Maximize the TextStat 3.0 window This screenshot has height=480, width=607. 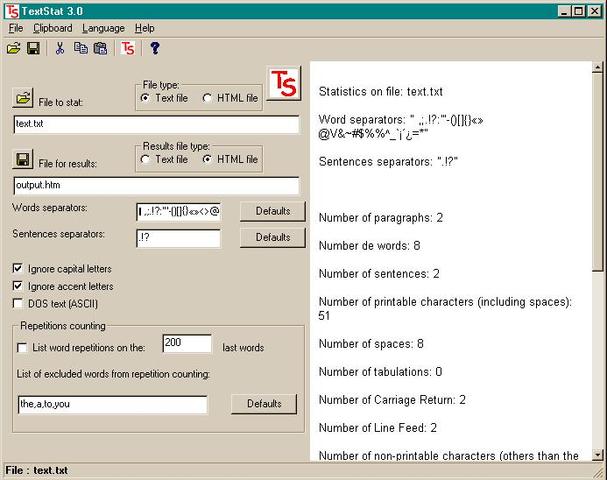[x=578, y=11]
